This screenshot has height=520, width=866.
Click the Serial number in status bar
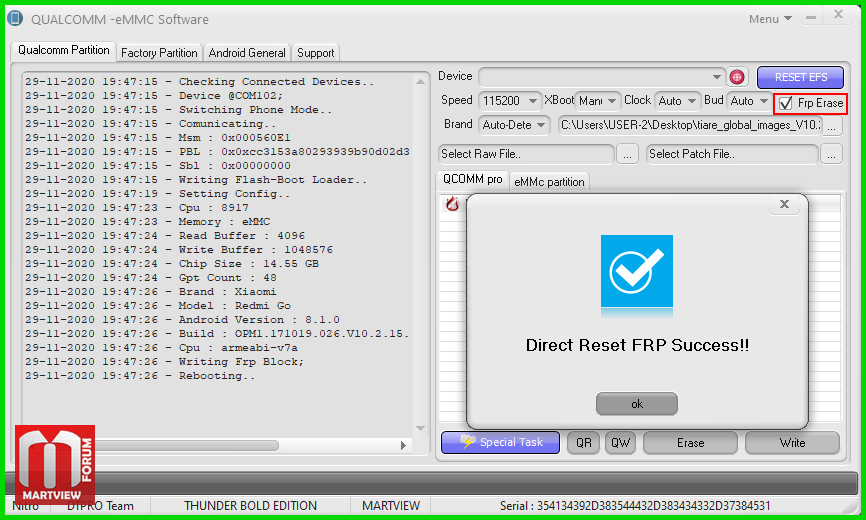635,506
